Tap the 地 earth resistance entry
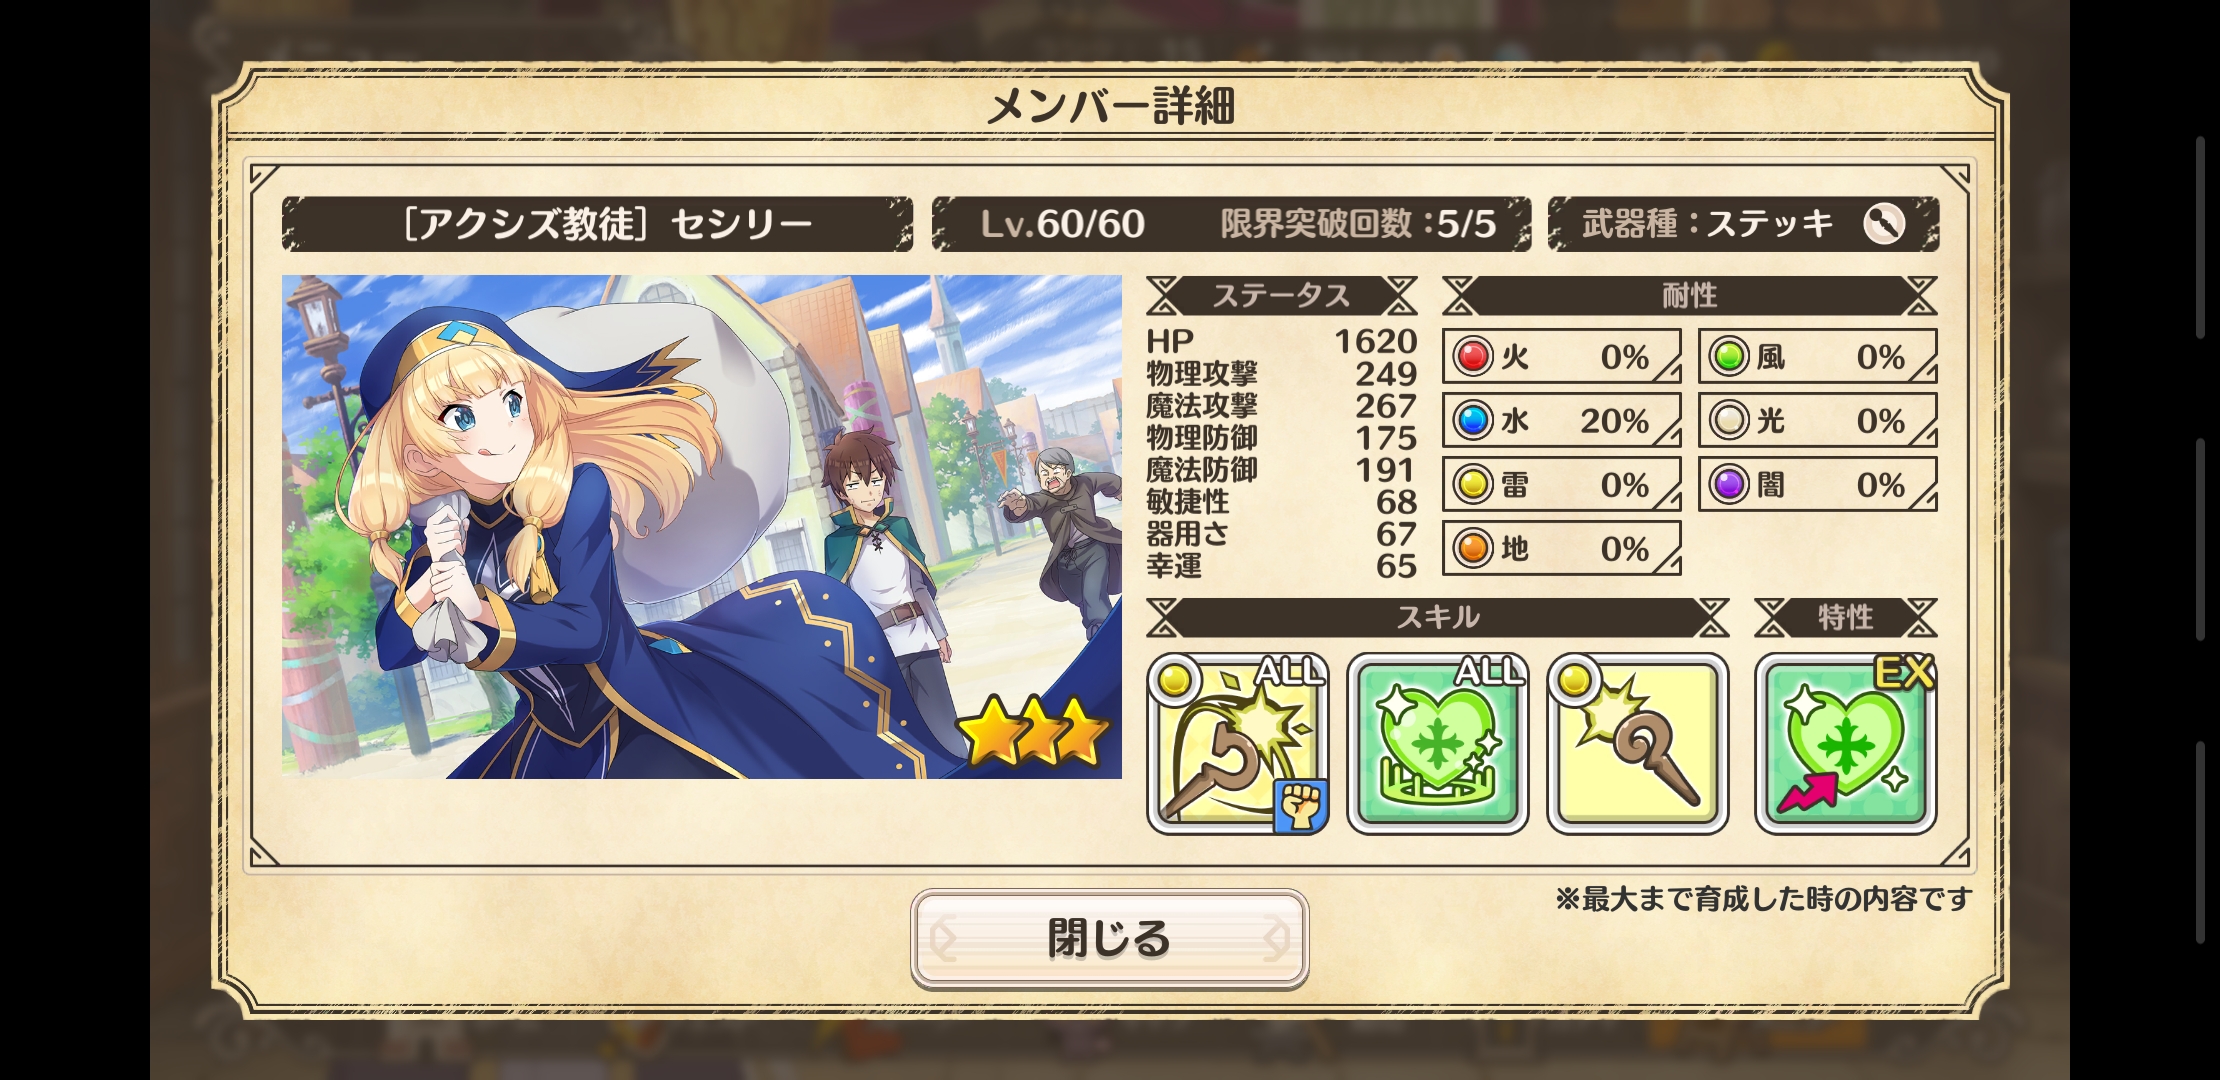The width and height of the screenshot is (2220, 1080). 1561,548
